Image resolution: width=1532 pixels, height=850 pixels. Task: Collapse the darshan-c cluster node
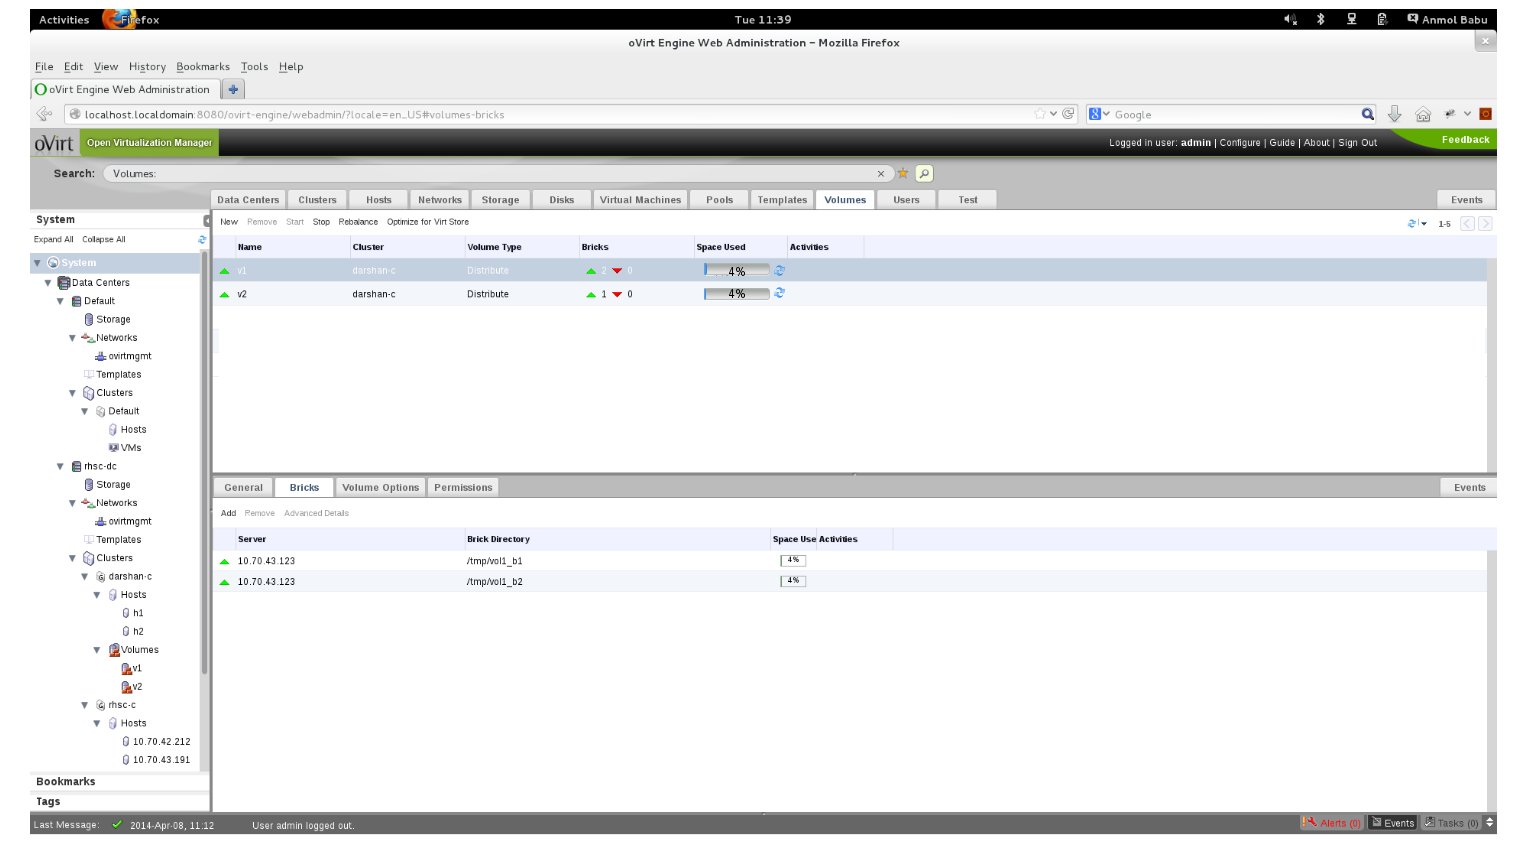[85, 577]
